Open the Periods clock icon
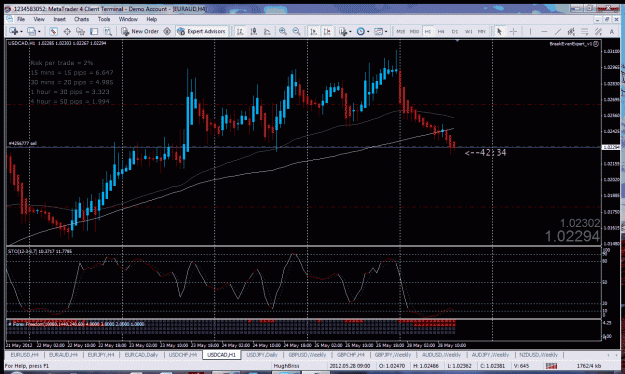The image size is (625, 374). pos(360,31)
